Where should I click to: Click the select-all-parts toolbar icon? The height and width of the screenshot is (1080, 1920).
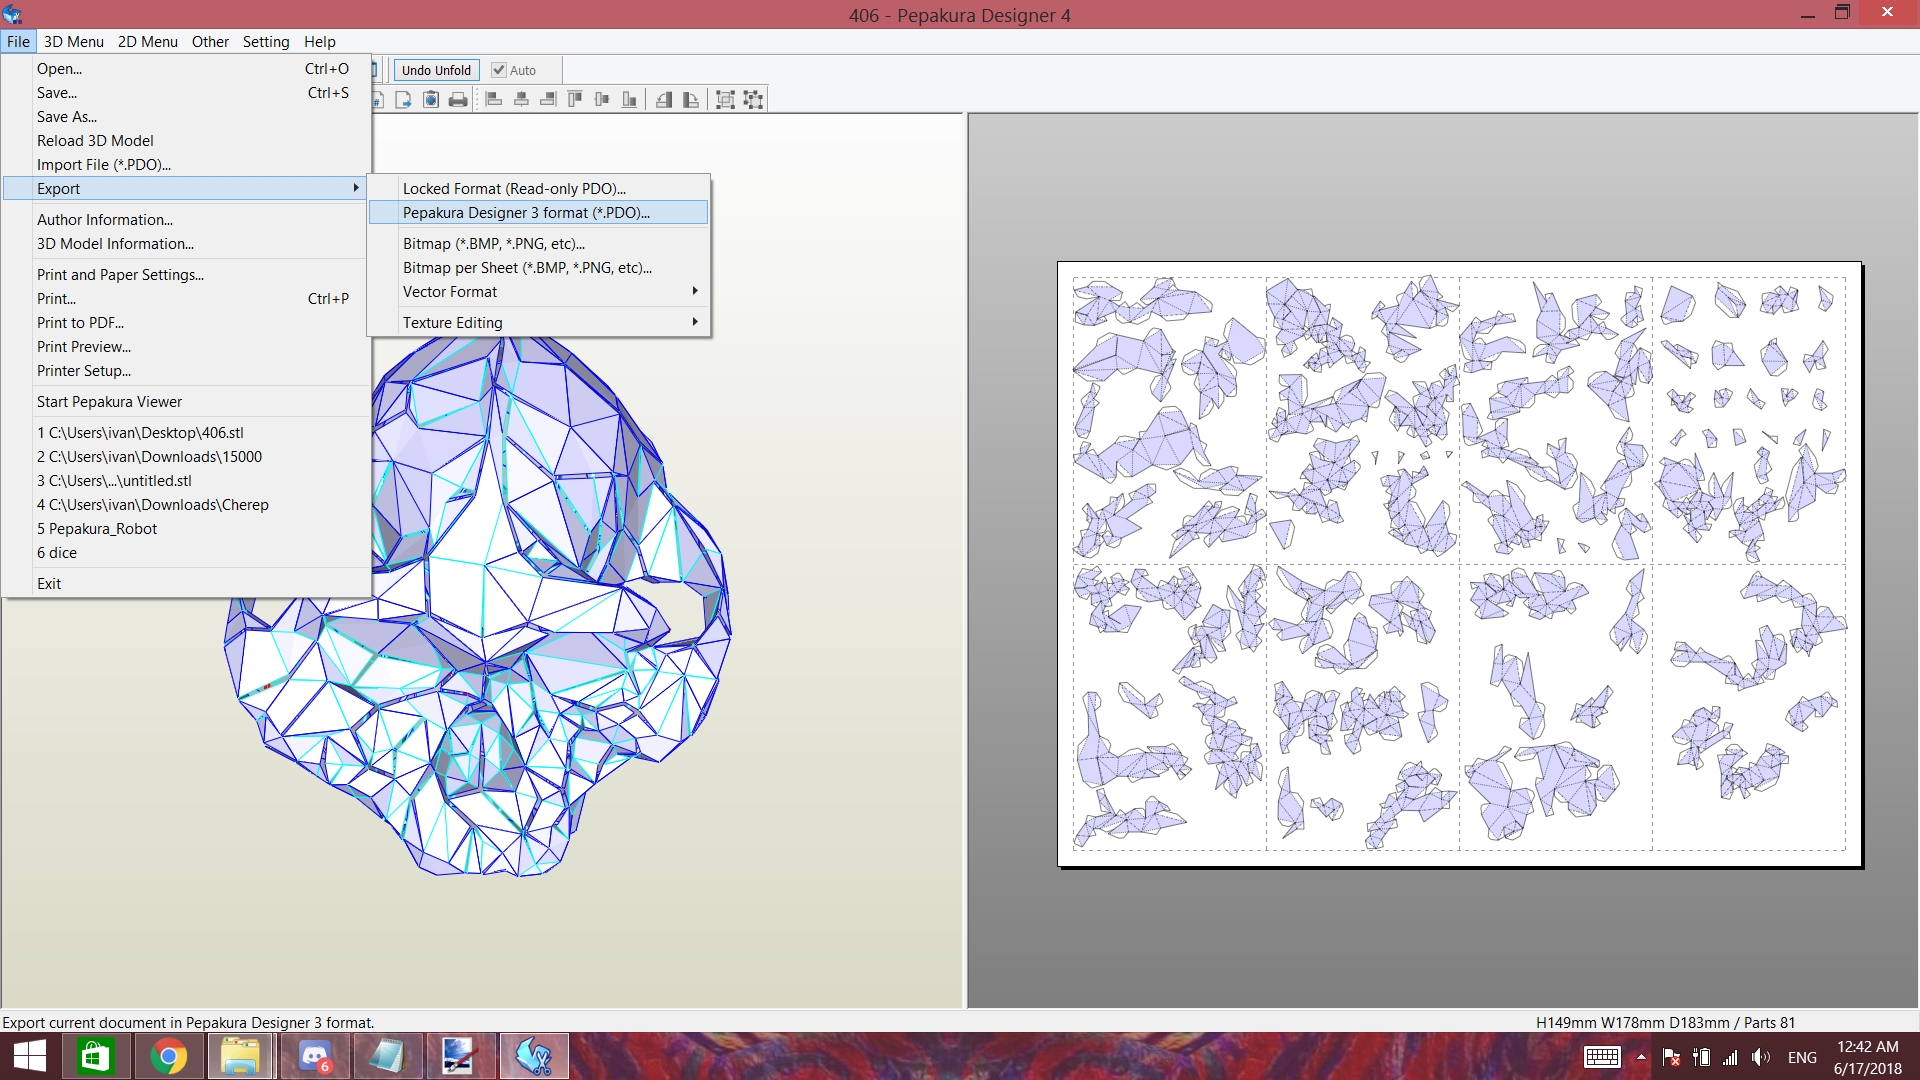tap(753, 99)
